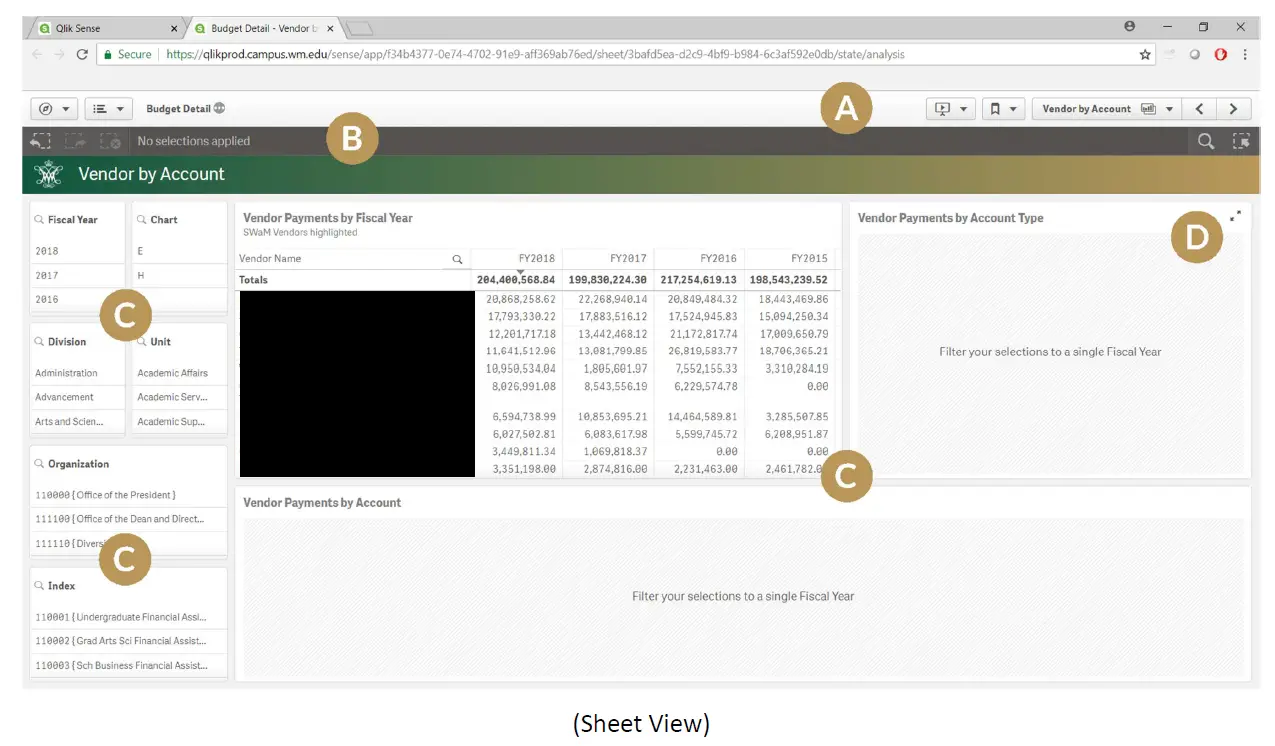Switch to the Qlik Sense browser tab
Screen dimensions: 1275x746
[x=108, y=28]
